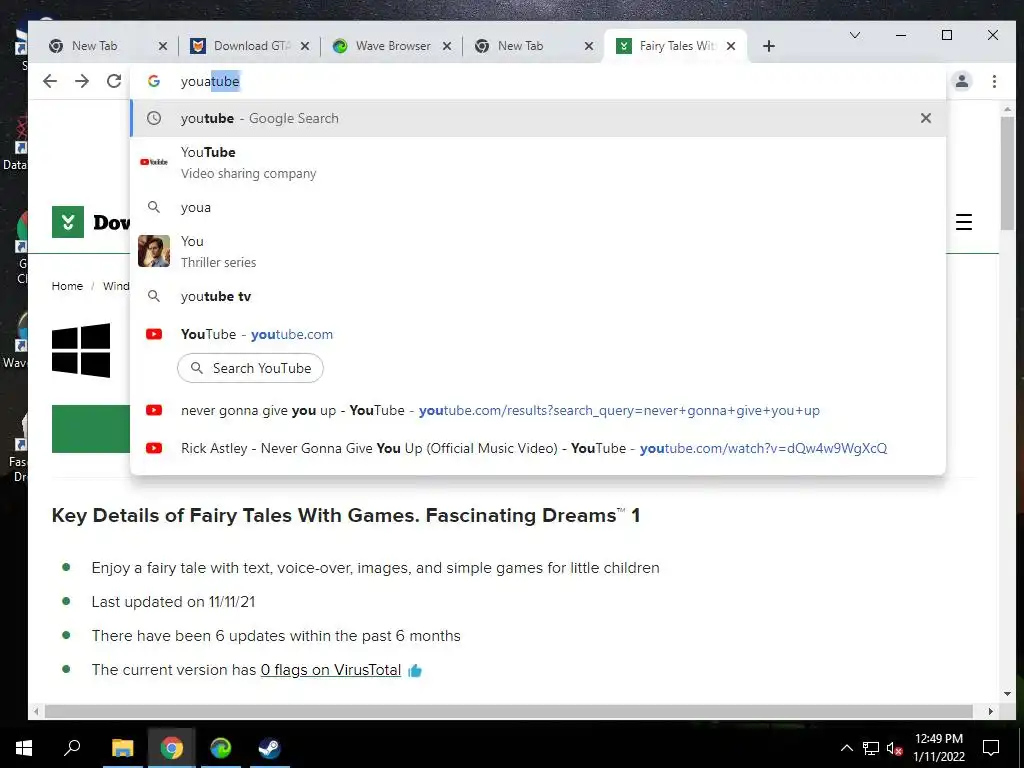Image resolution: width=1024 pixels, height=768 pixels.
Task: Open the YouTube - youtube.com suggestion
Action: [x=538, y=334]
